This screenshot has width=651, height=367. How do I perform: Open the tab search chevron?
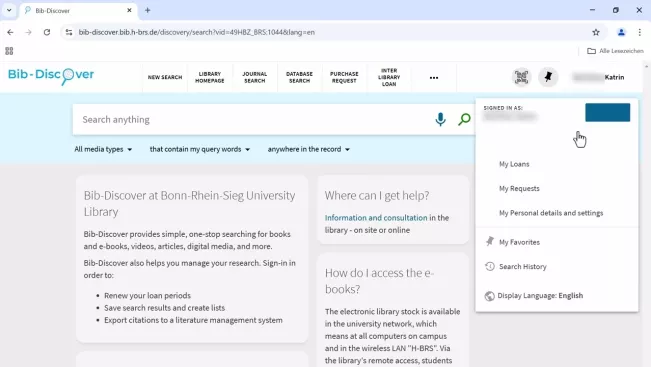click(9, 10)
